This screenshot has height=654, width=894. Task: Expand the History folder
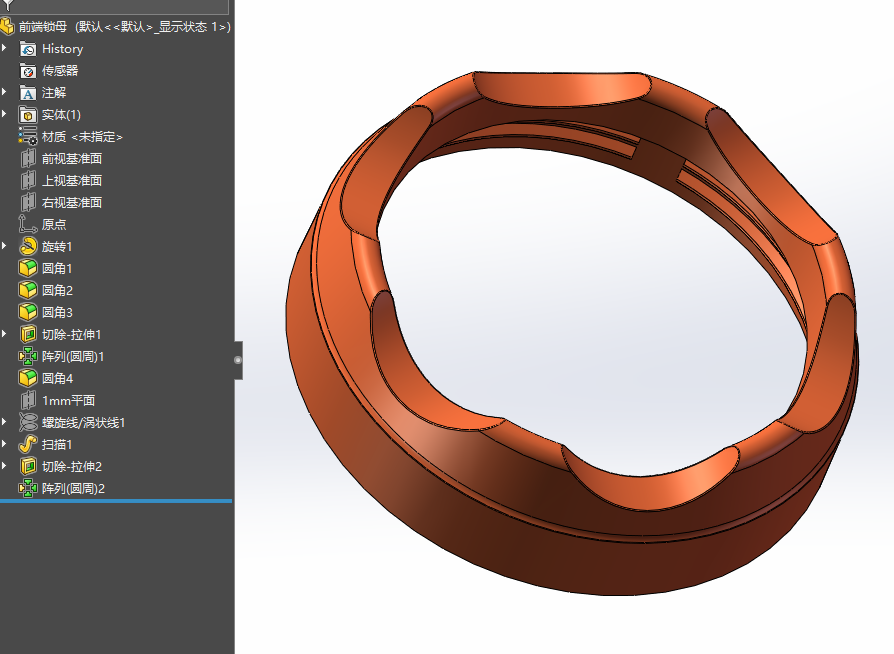5,49
